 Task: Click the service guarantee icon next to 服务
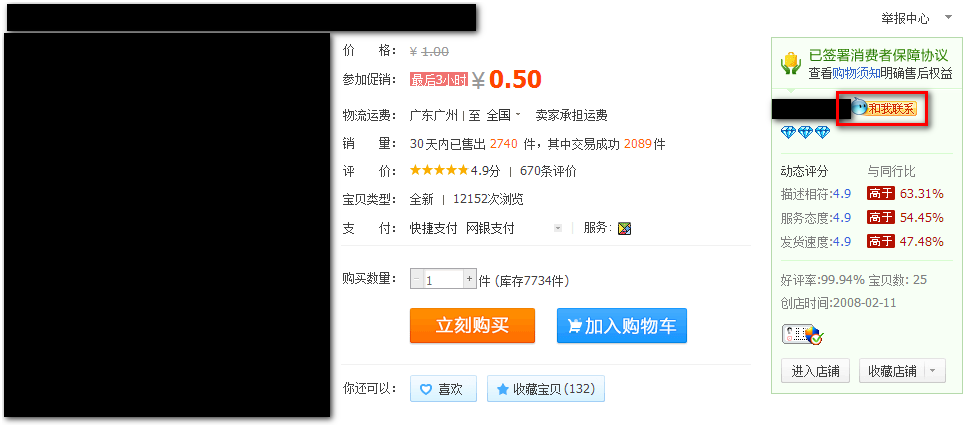[624, 228]
